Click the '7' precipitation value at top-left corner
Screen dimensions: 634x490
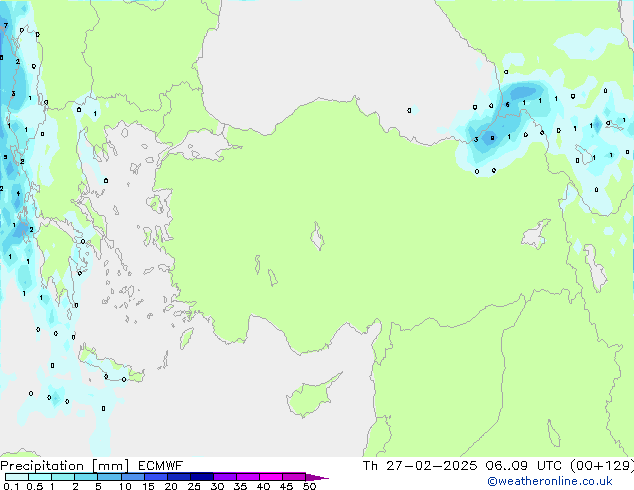click(5, 26)
